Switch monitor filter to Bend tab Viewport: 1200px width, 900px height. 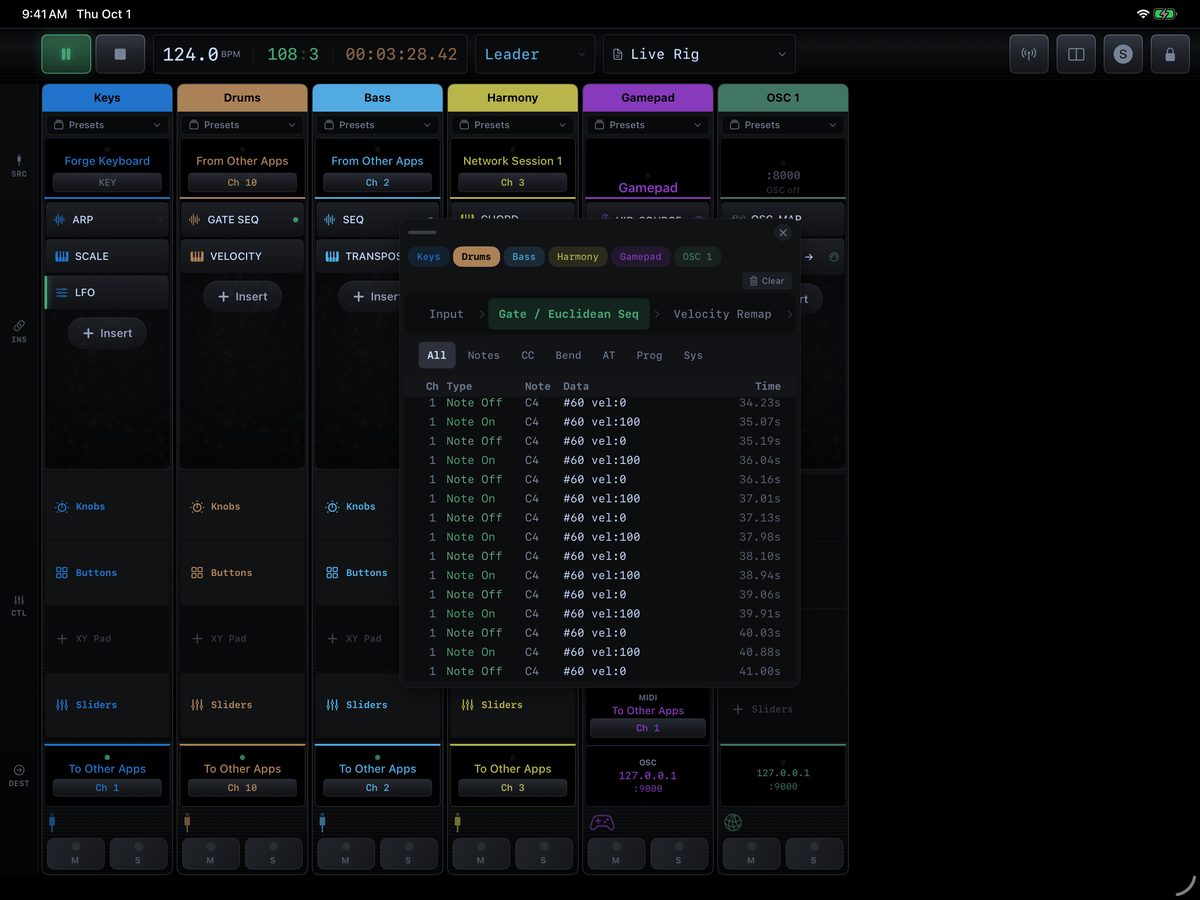point(568,355)
